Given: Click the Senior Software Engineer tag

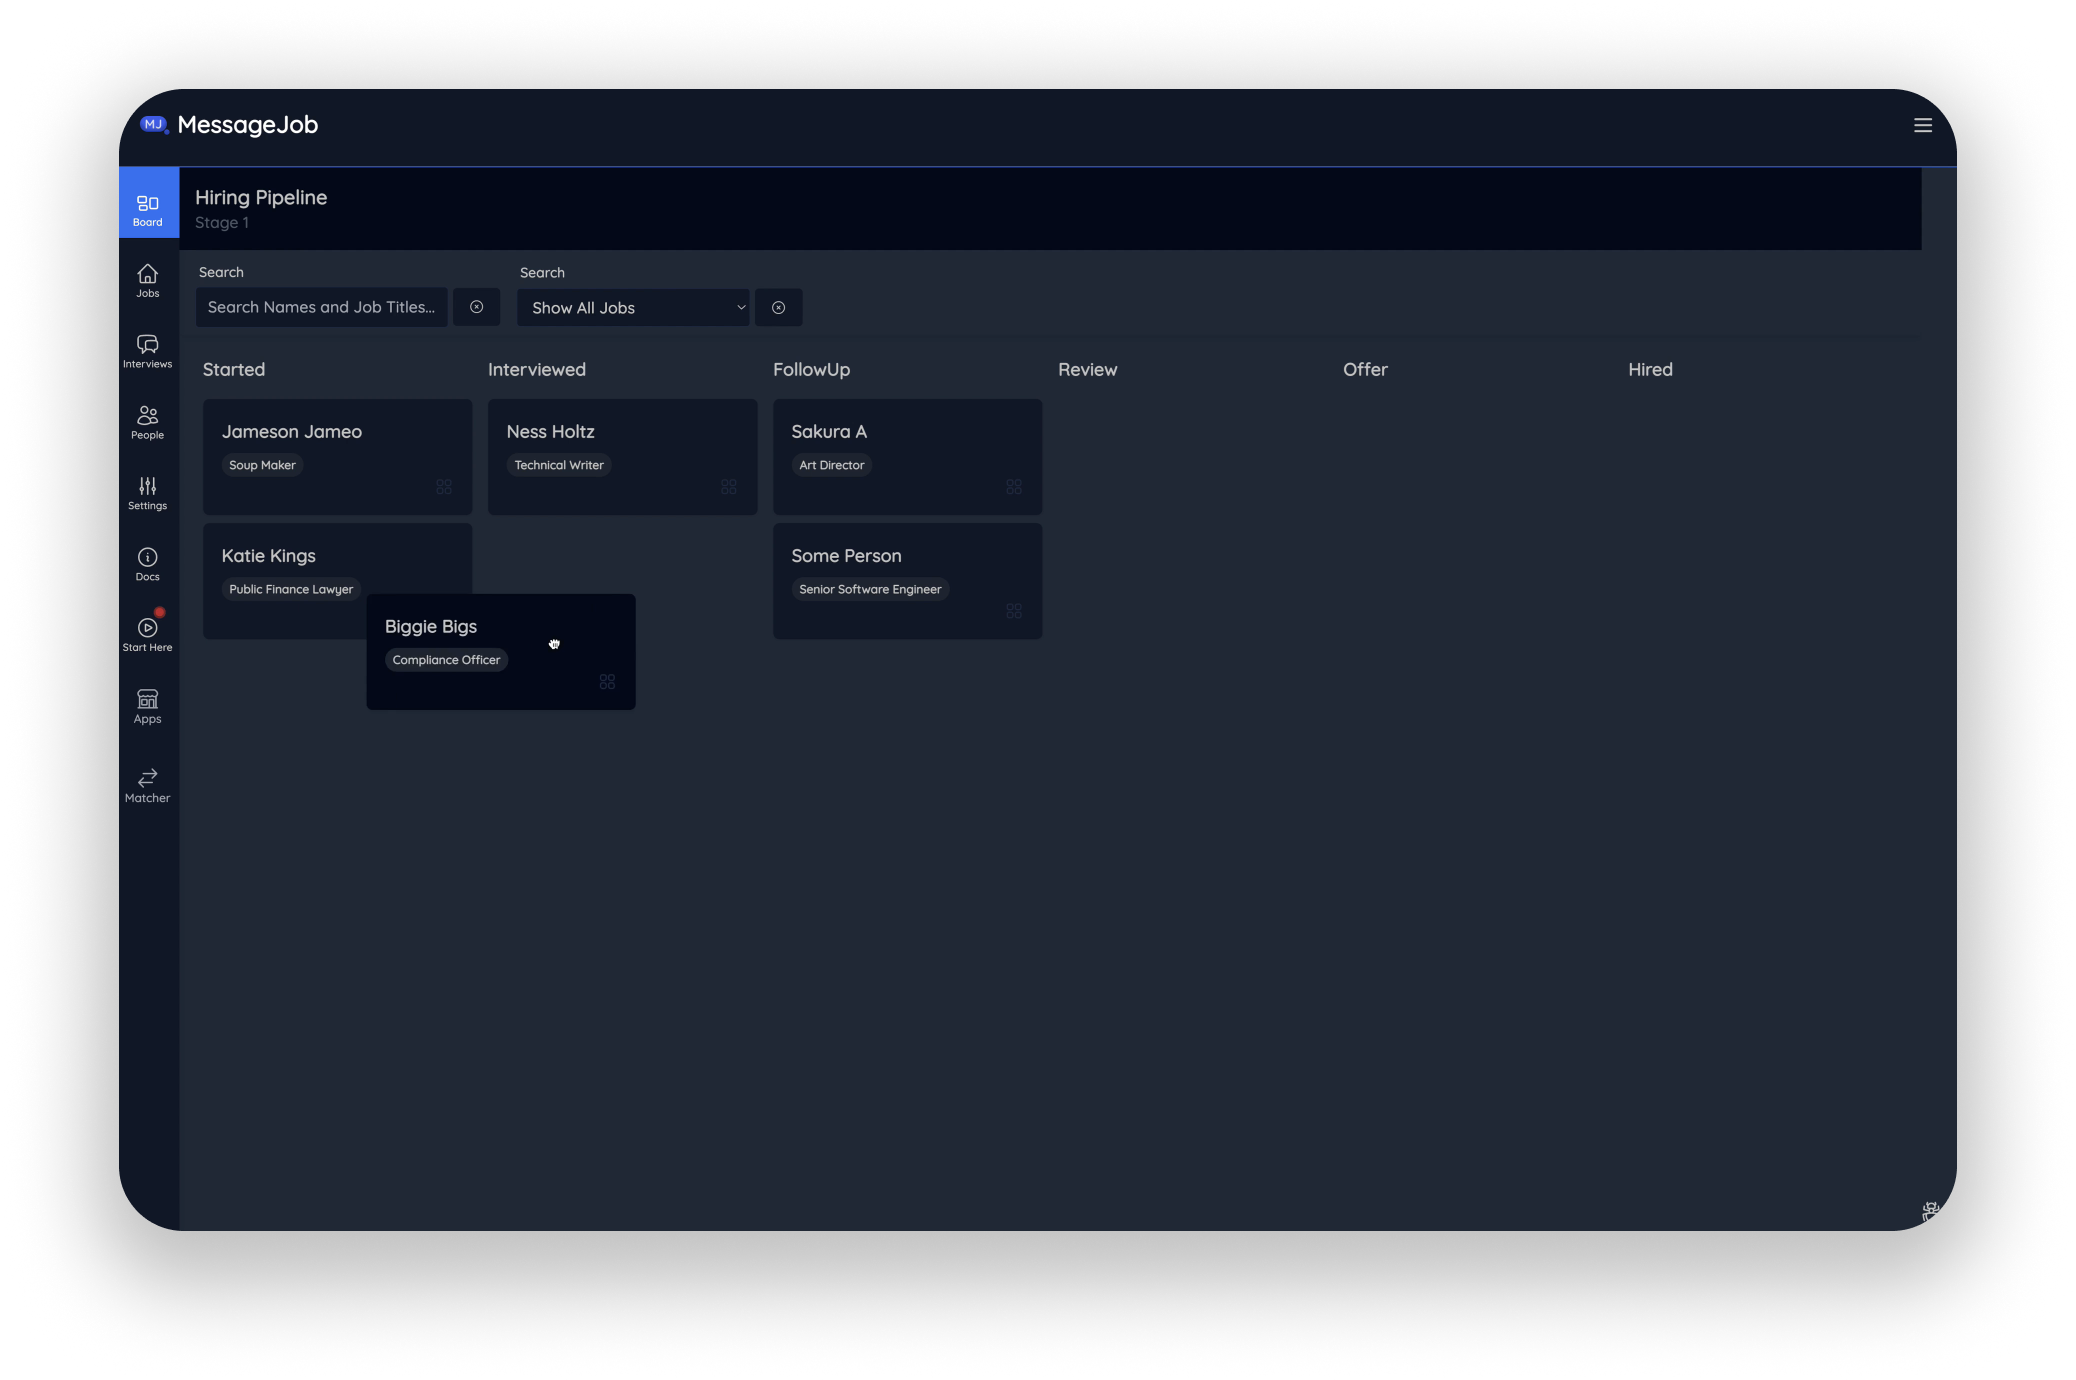Looking at the screenshot, I should pos(870,589).
